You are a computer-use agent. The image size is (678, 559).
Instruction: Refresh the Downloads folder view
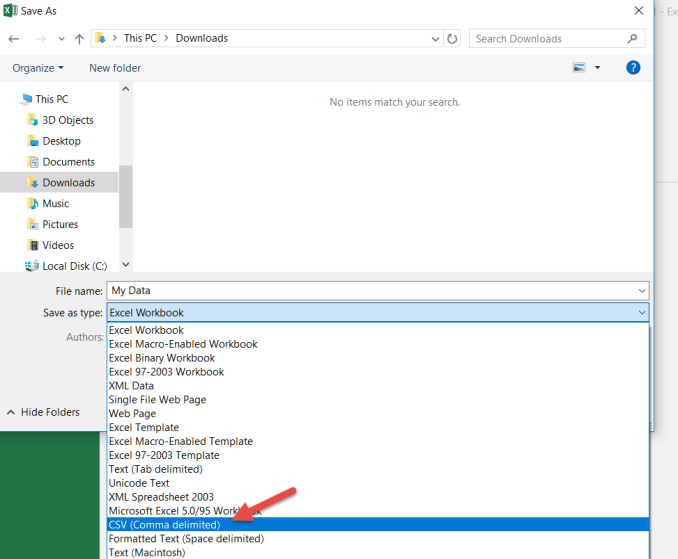click(452, 39)
